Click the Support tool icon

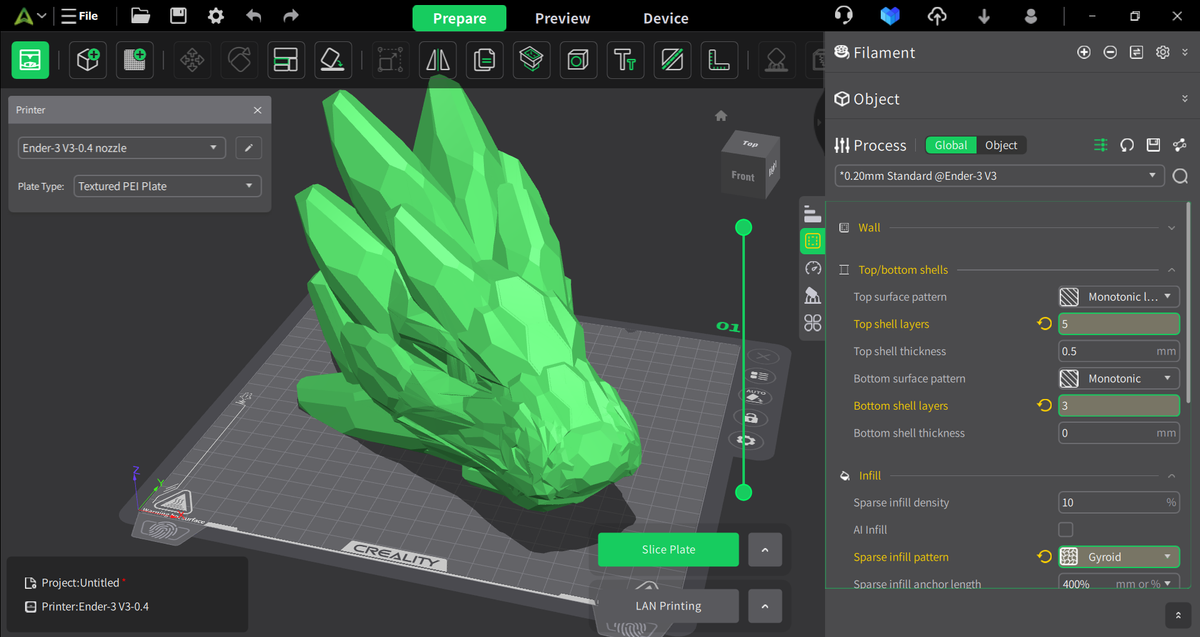(x=776, y=60)
